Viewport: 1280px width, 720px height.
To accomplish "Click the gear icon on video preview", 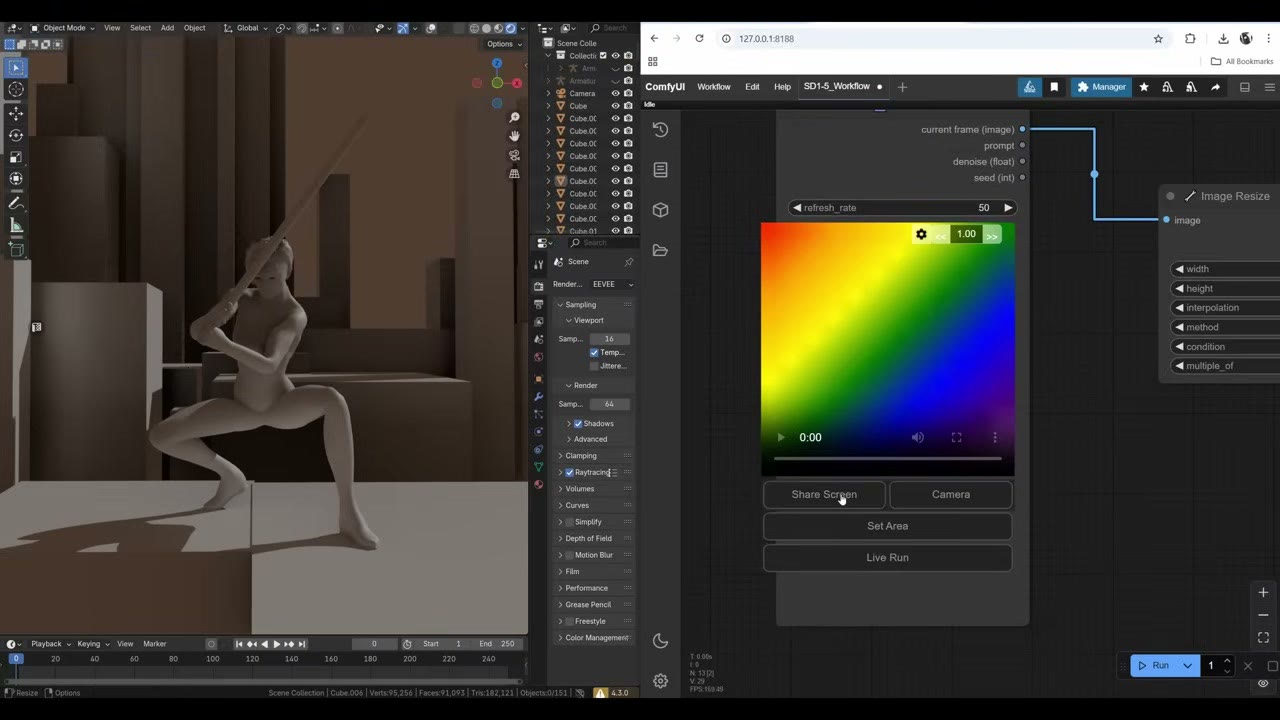I will 921,234.
